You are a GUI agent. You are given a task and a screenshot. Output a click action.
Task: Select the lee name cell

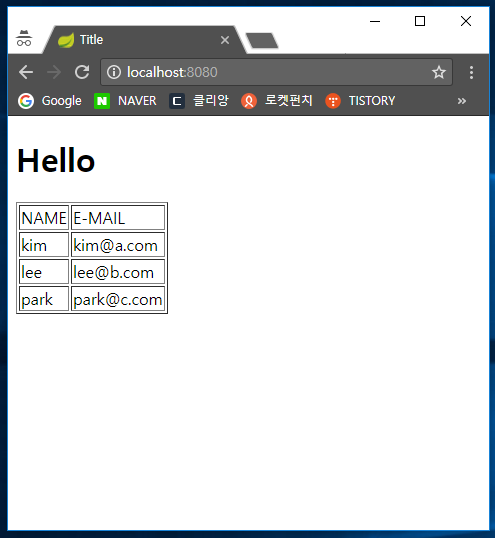pyautogui.click(x=44, y=272)
